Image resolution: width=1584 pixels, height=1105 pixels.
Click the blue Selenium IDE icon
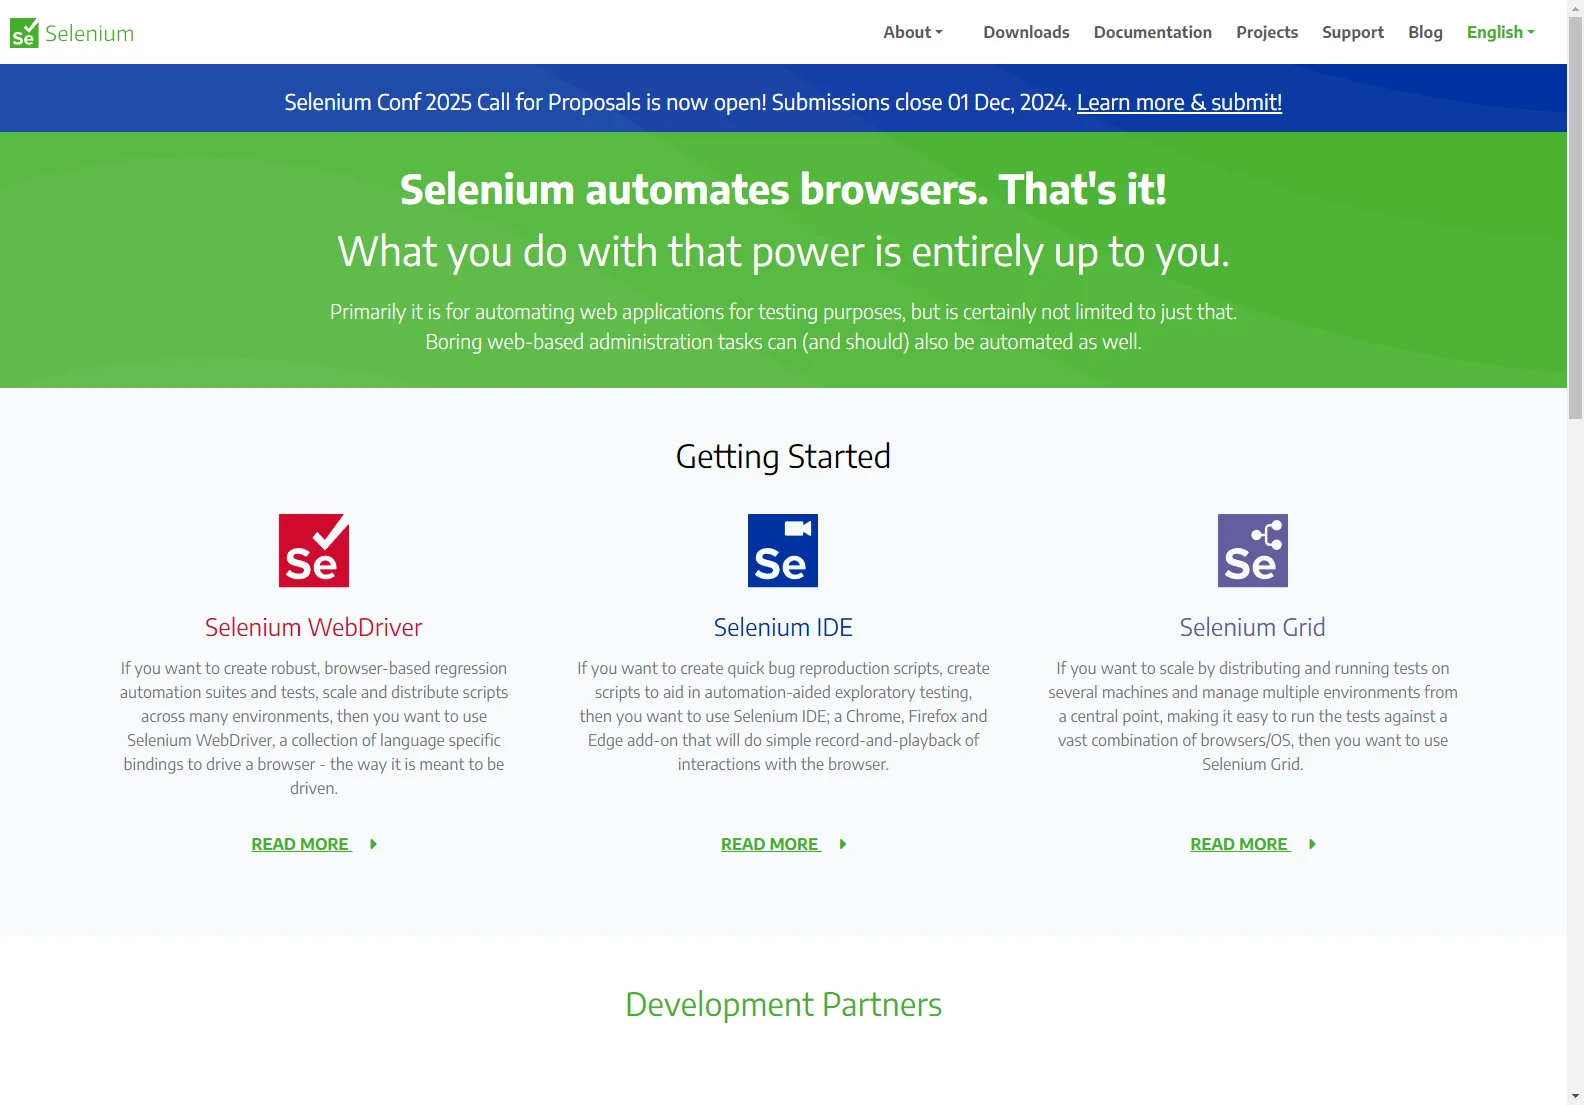point(783,551)
